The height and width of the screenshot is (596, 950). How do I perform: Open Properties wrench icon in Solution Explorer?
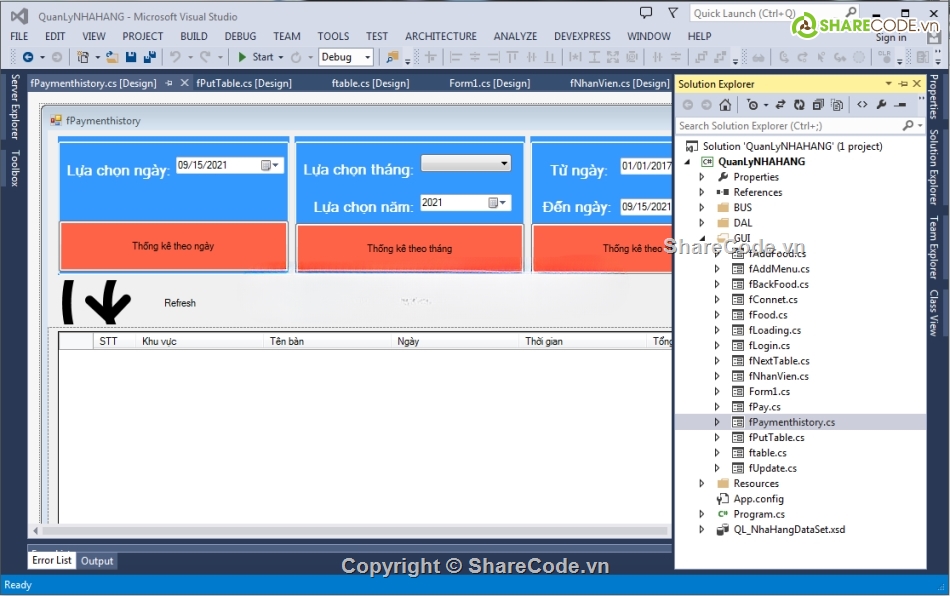pos(882,105)
